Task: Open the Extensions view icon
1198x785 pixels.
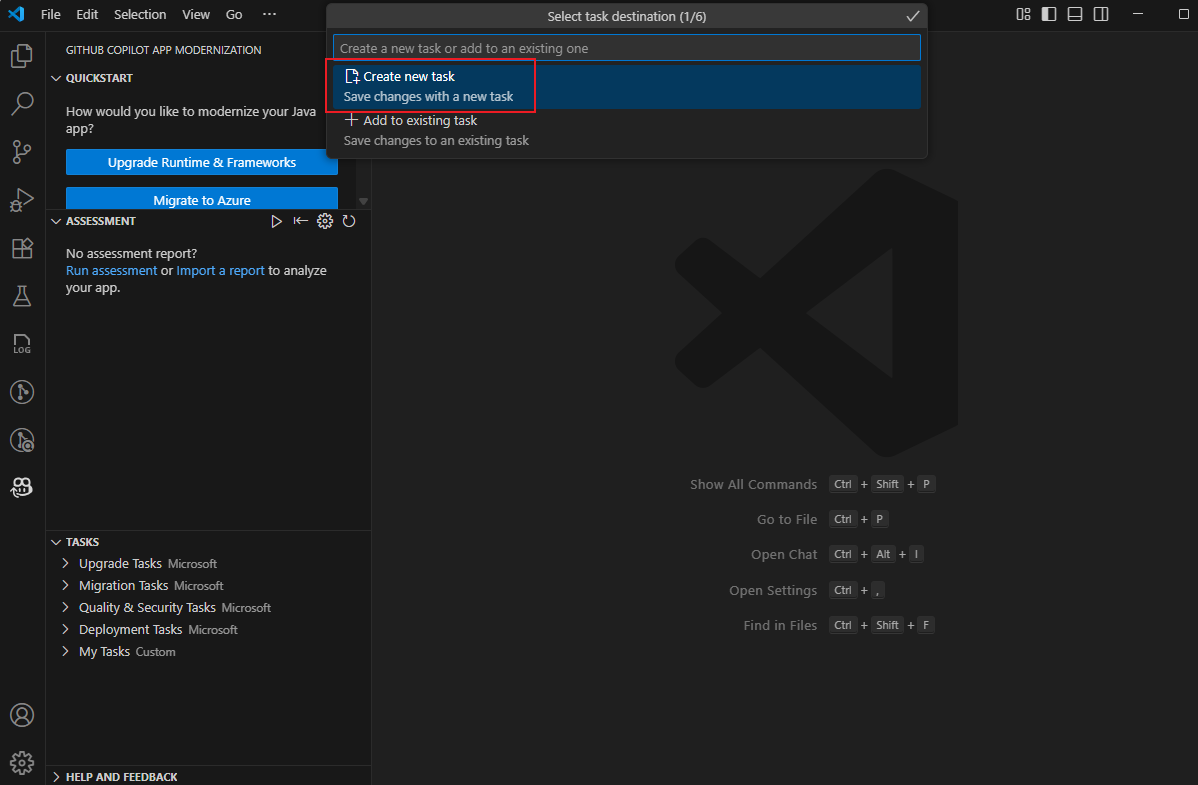Action: [22, 248]
